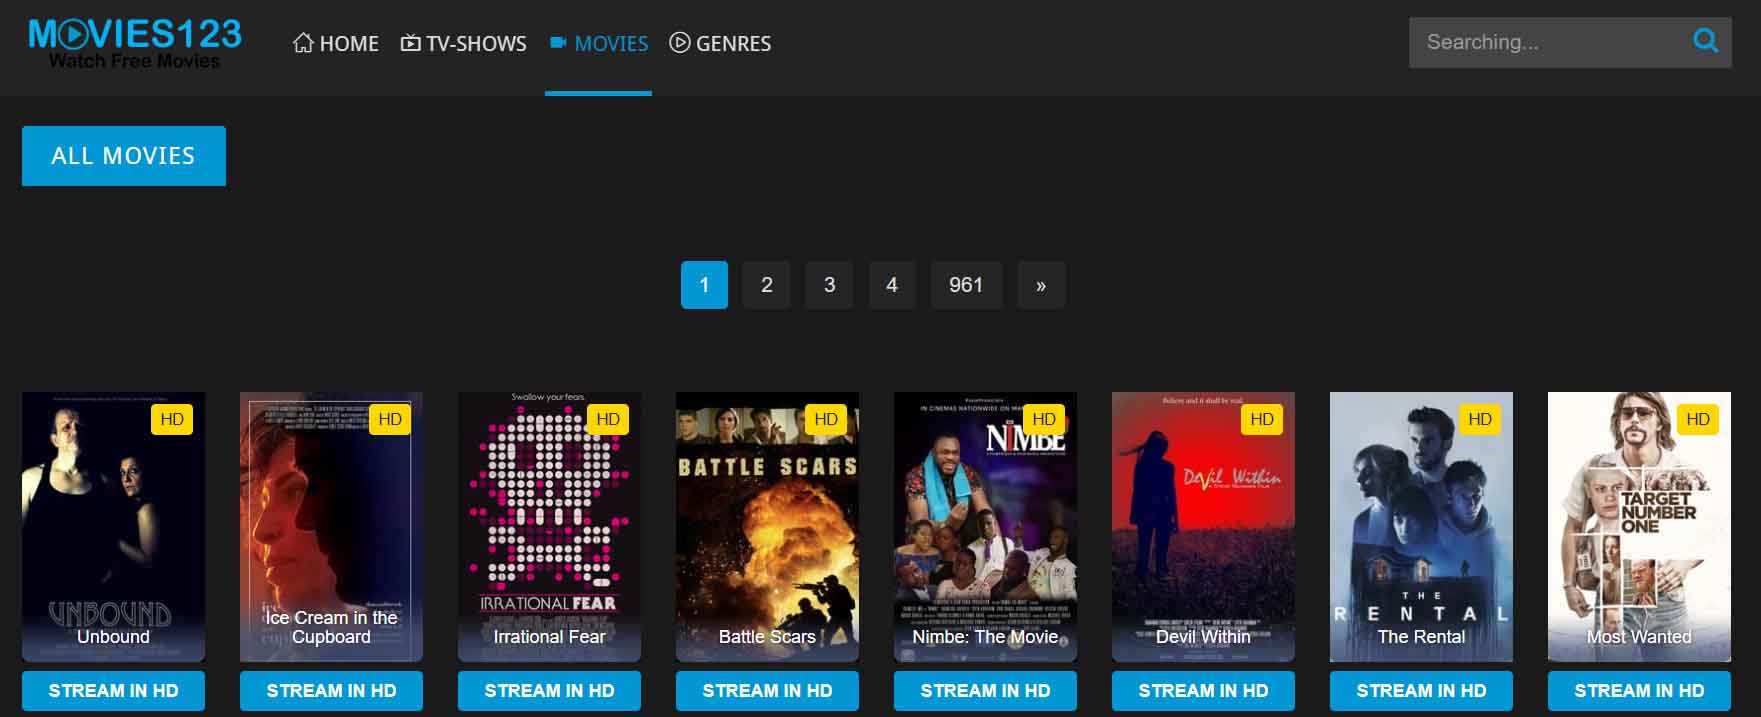Select the Movies navigation tab
Image resolution: width=1761 pixels, height=717 pixels.
[x=599, y=43]
